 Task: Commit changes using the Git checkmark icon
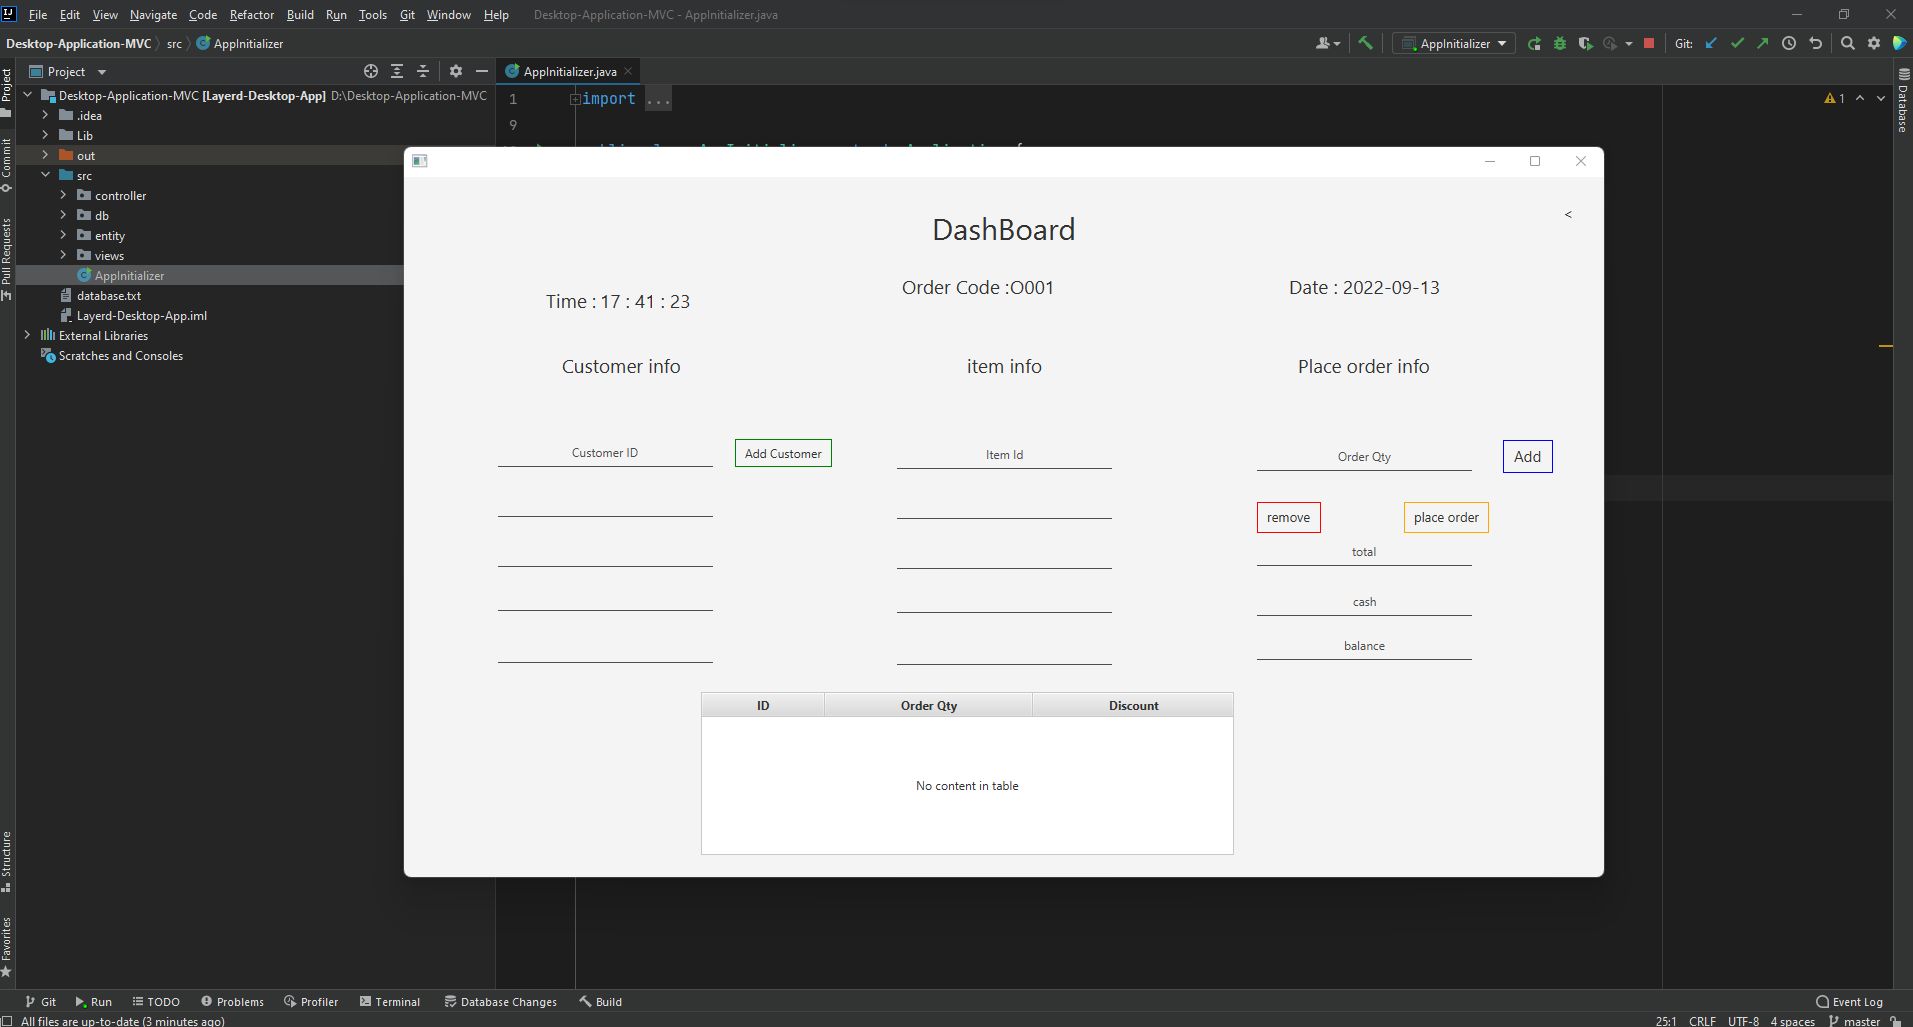coord(1737,43)
